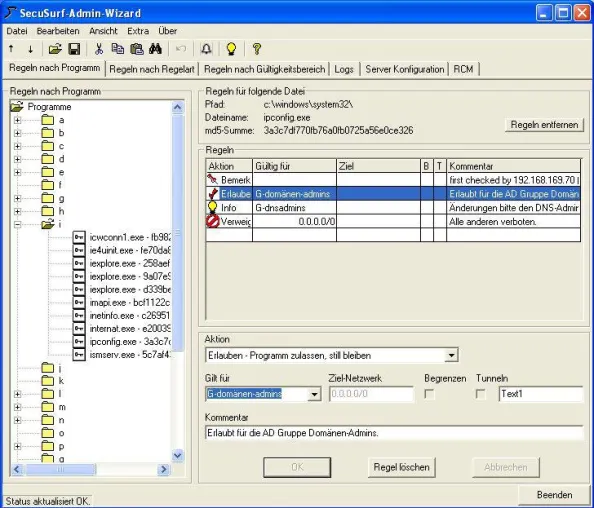Enable the Begrenzen checkbox
This screenshot has width=594, height=508.
click(429, 394)
